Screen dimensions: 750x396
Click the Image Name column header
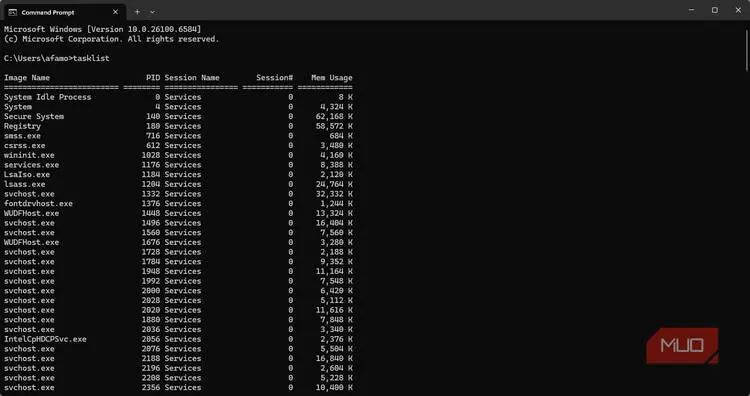[x=27, y=77]
